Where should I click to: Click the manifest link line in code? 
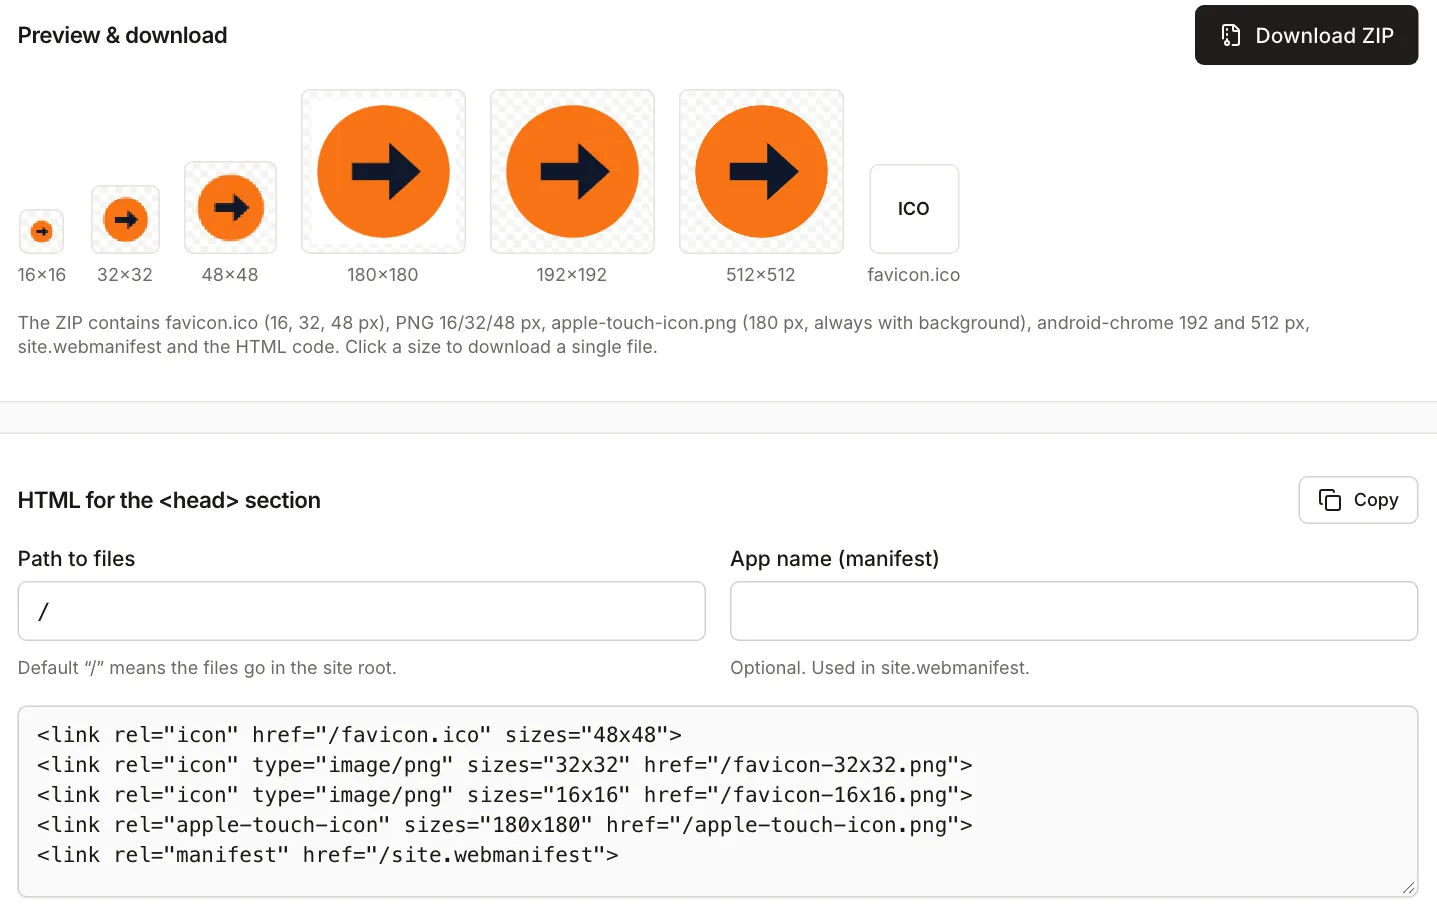click(328, 855)
